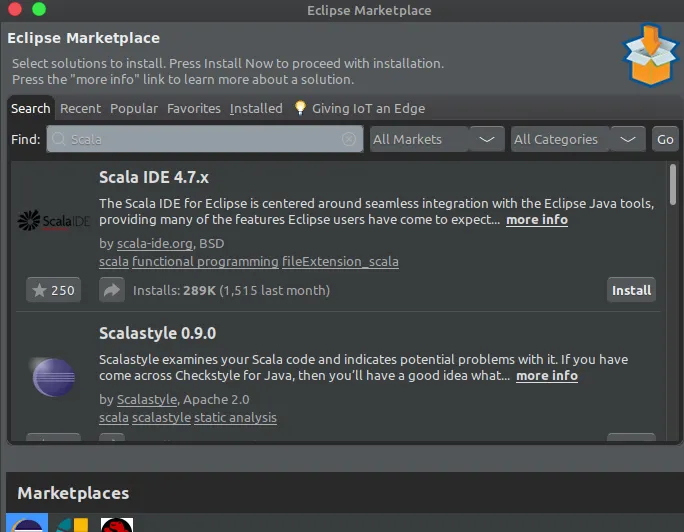Click the static analysis tag
Image resolution: width=684 pixels, height=532 pixels.
[235, 417]
